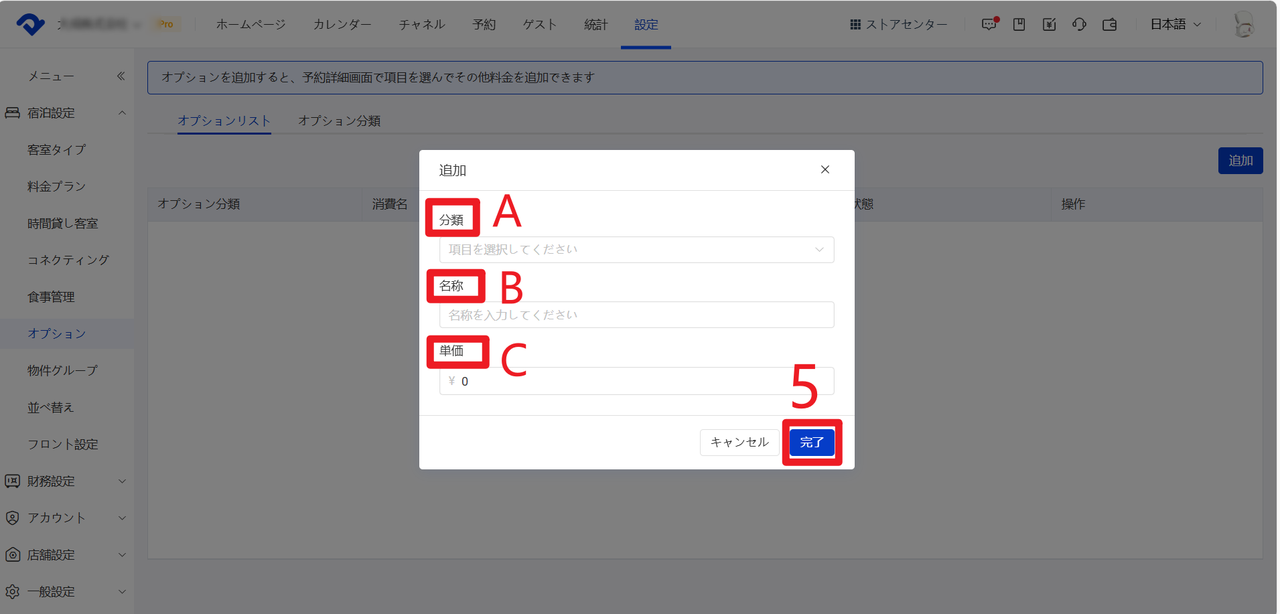
Task: Click the headset support icon
Action: (x=1079, y=25)
